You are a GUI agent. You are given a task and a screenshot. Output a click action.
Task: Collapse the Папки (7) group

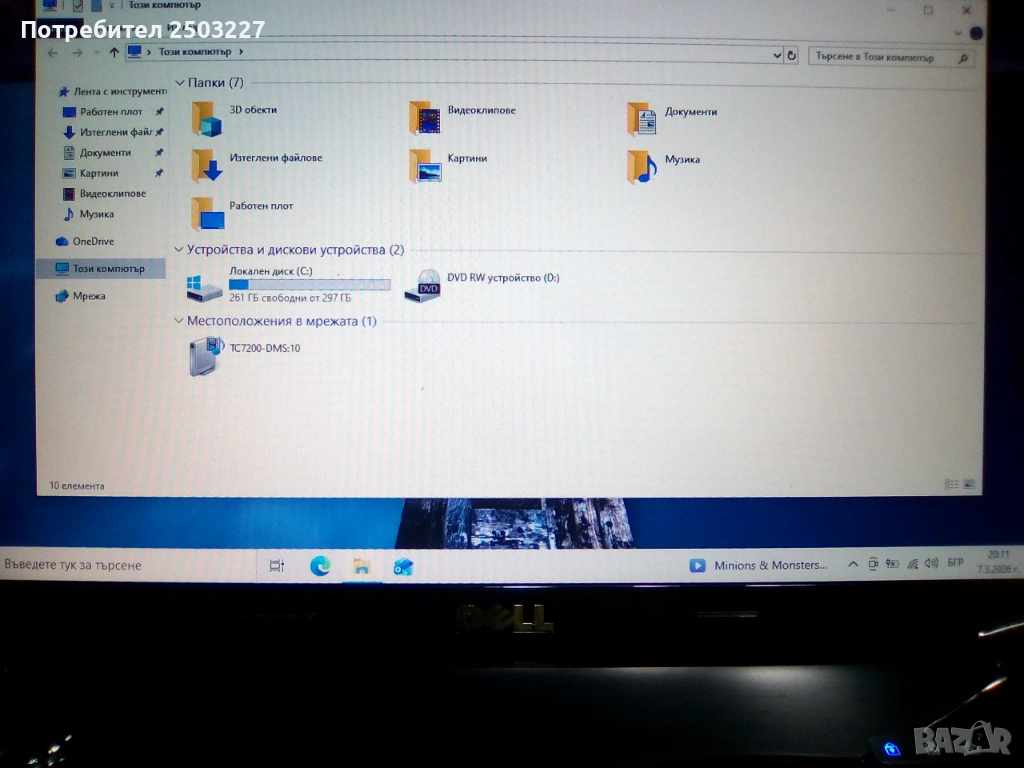(179, 83)
